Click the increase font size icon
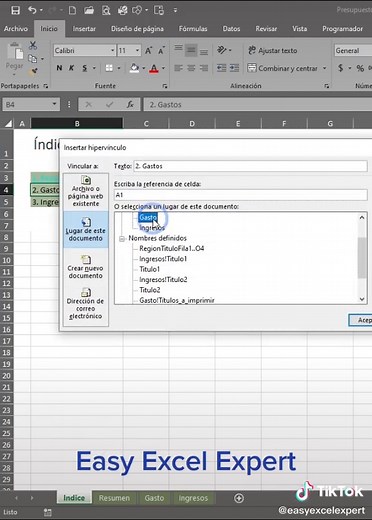 148,51
